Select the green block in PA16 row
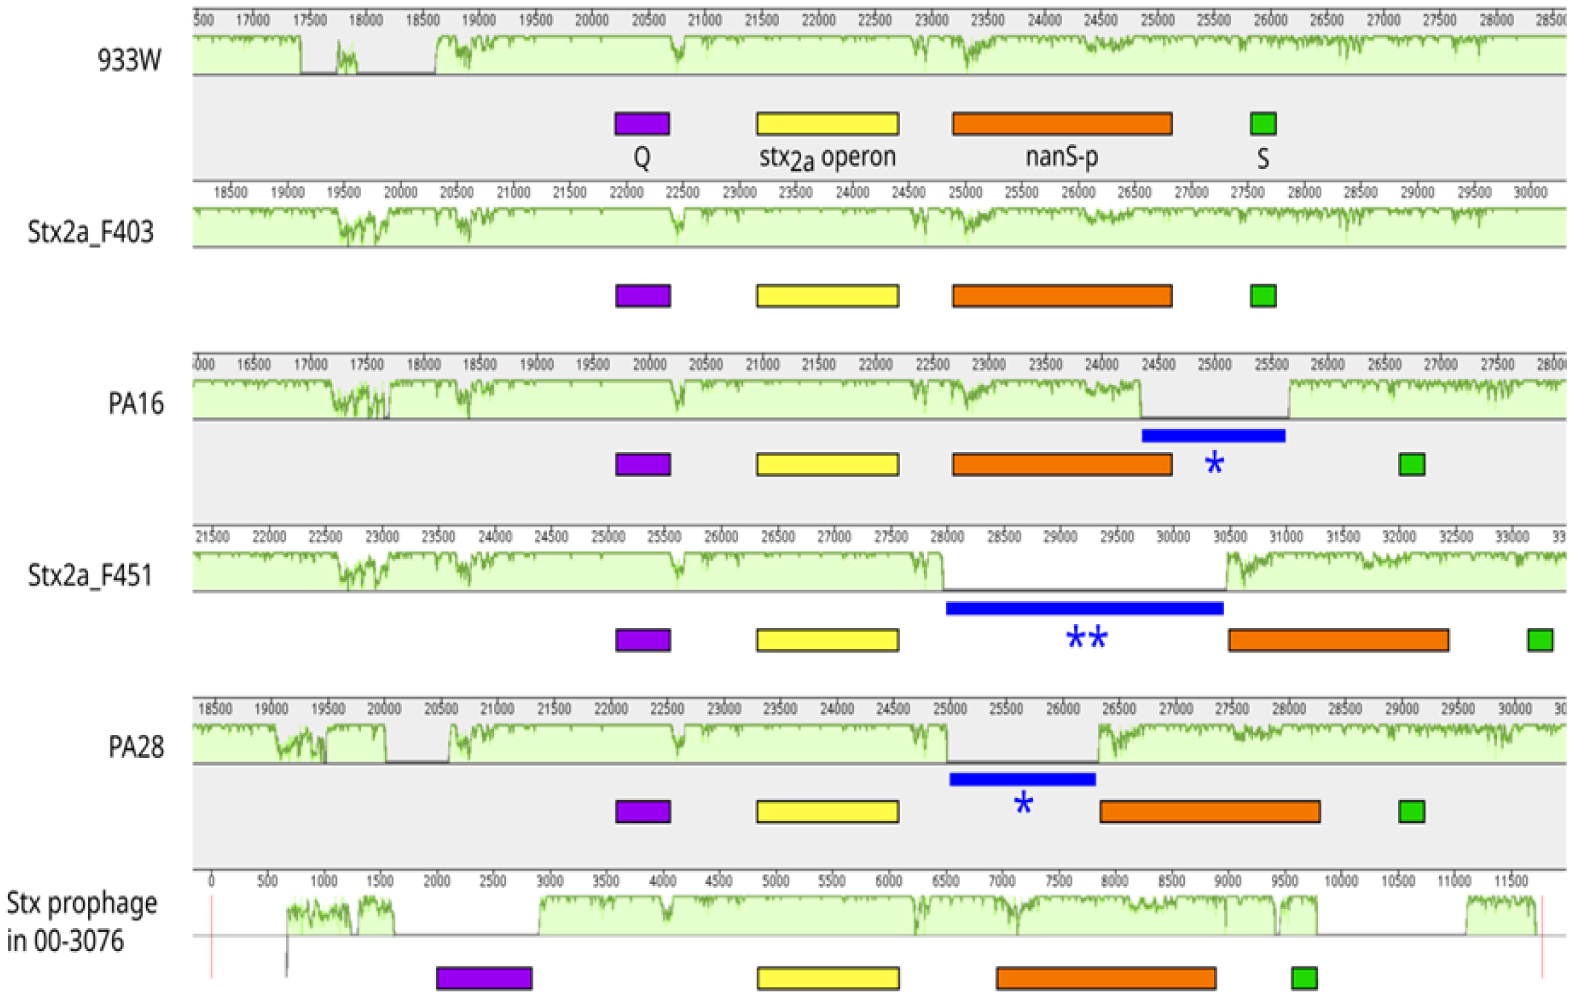The height and width of the screenshot is (998, 1573). tap(1411, 464)
